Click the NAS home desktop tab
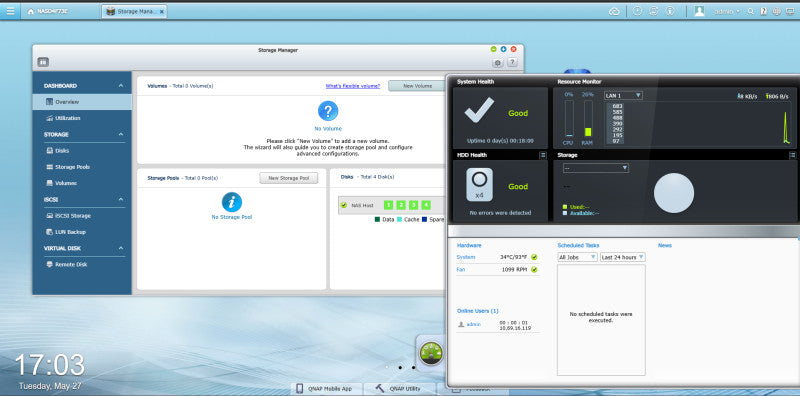The width and height of the screenshot is (800, 396). [x=47, y=11]
